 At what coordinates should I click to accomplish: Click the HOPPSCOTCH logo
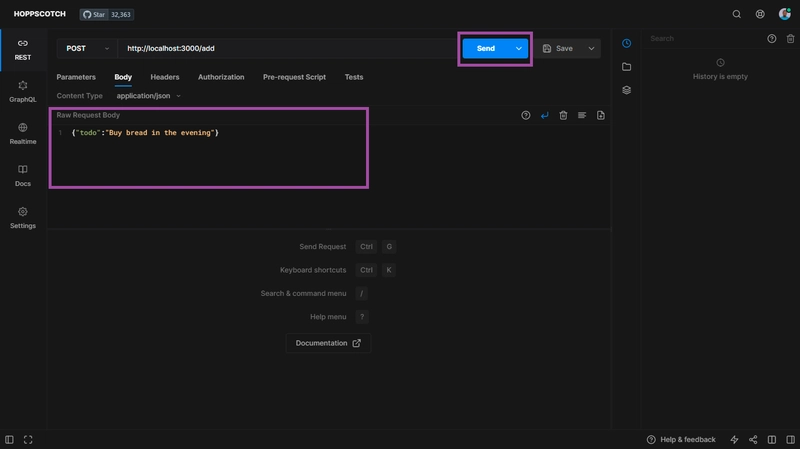point(40,14)
